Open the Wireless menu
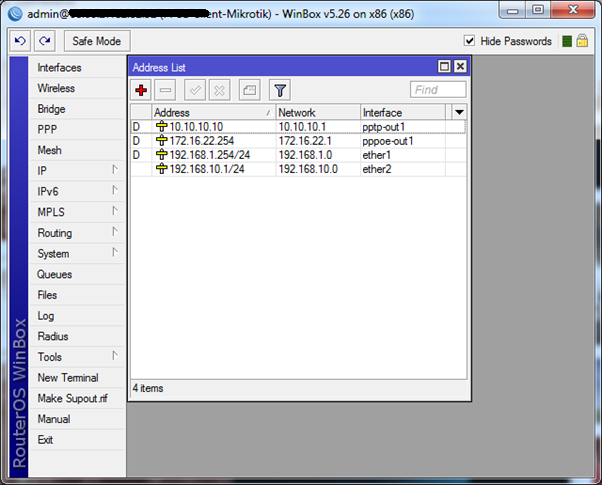Image resolution: width=602 pixels, height=485 pixels. click(x=77, y=88)
